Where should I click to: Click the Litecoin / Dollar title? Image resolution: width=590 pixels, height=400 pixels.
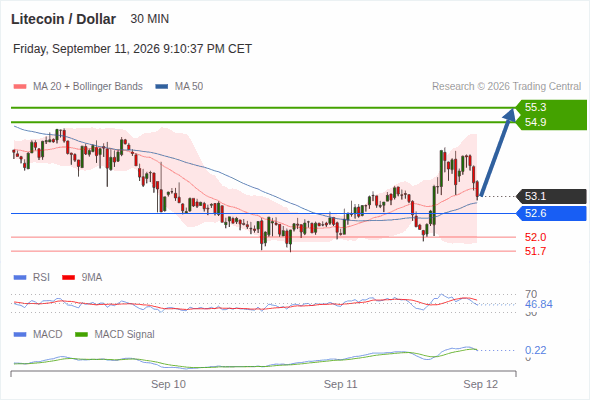click(x=63, y=19)
